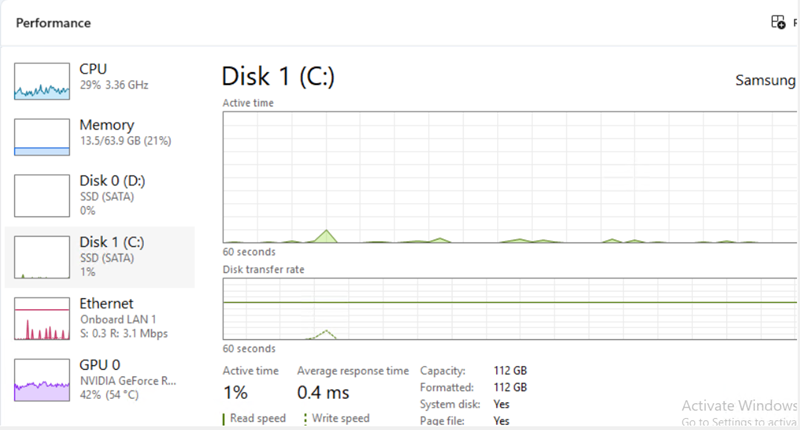Open the GPU 0 purple graph thumbnail

pos(41,379)
